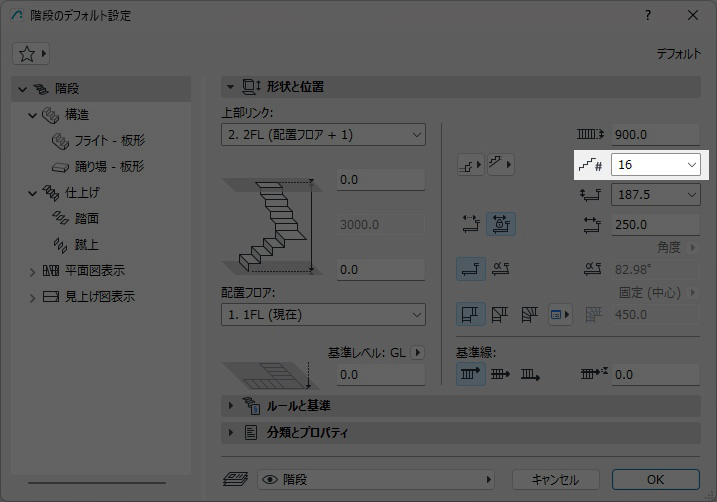Select フライト - 板形 in the tree
Image resolution: width=717 pixels, height=502 pixels.
[x=109, y=141]
